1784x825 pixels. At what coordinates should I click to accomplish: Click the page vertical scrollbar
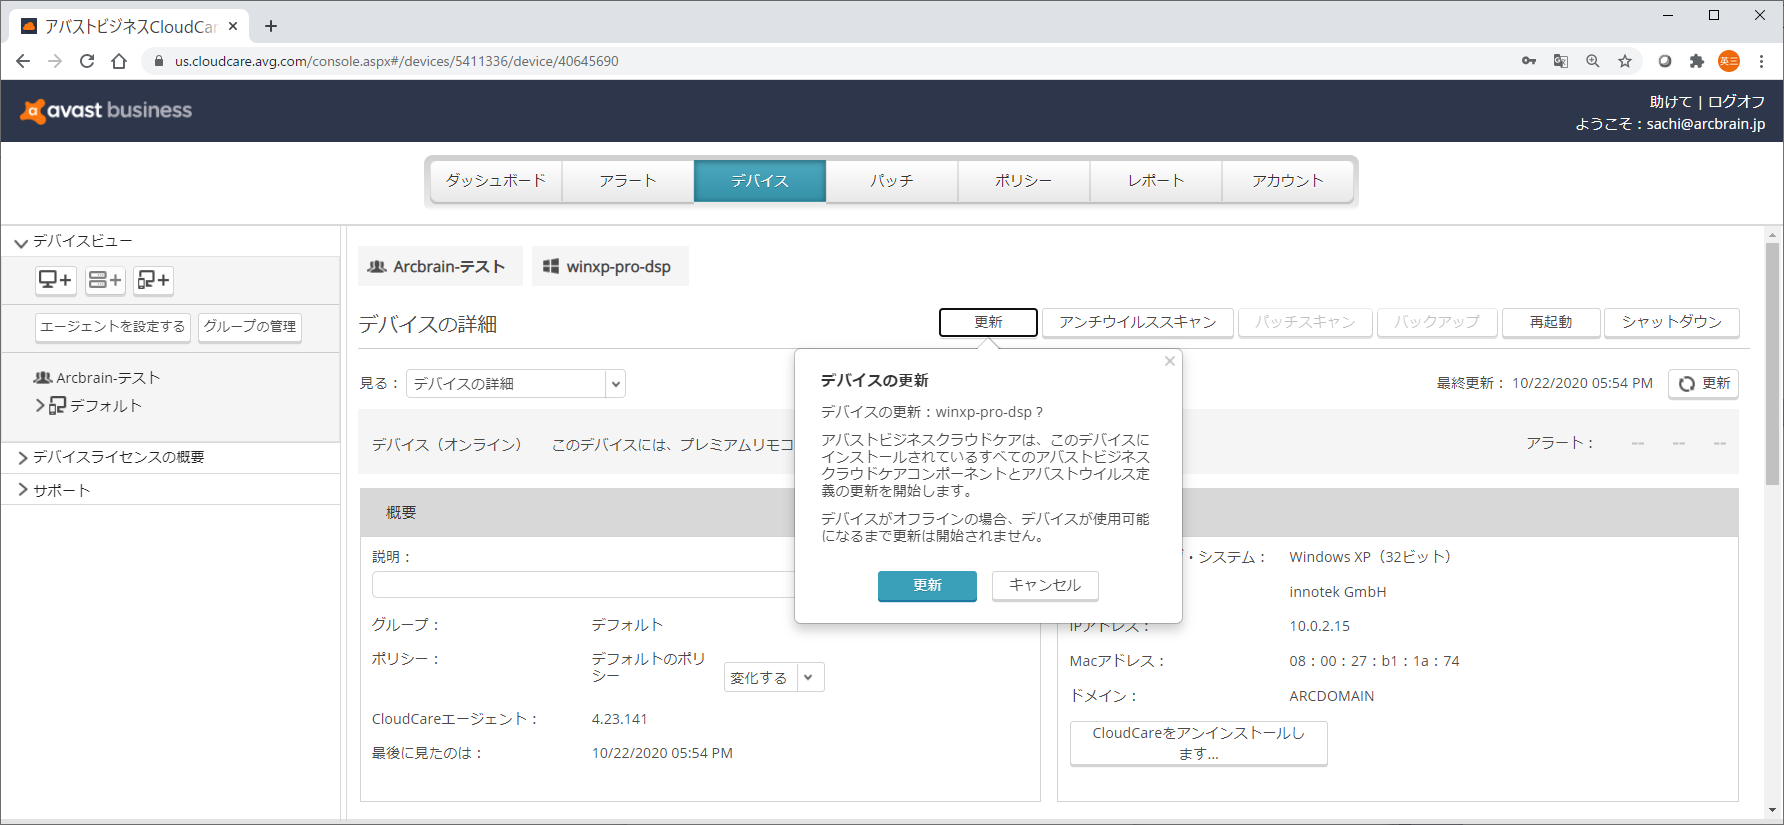(1773, 364)
